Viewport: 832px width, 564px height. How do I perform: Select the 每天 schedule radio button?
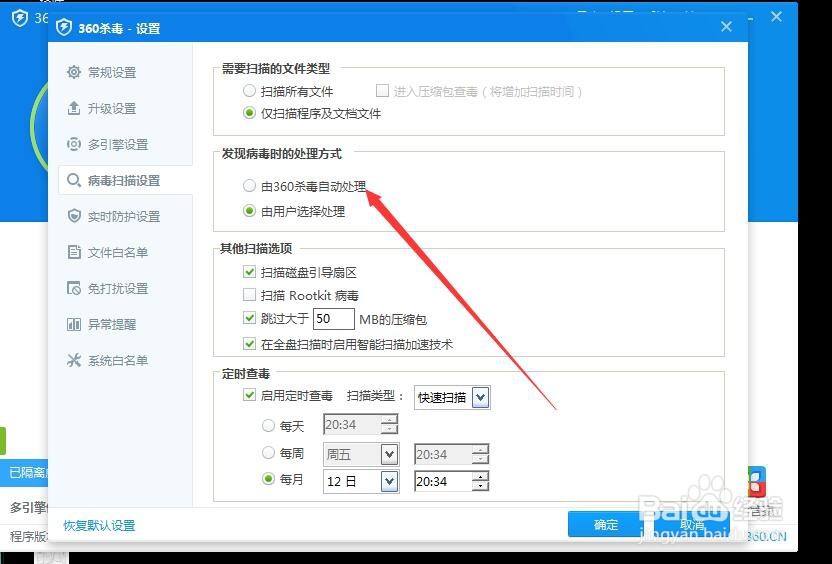268,425
